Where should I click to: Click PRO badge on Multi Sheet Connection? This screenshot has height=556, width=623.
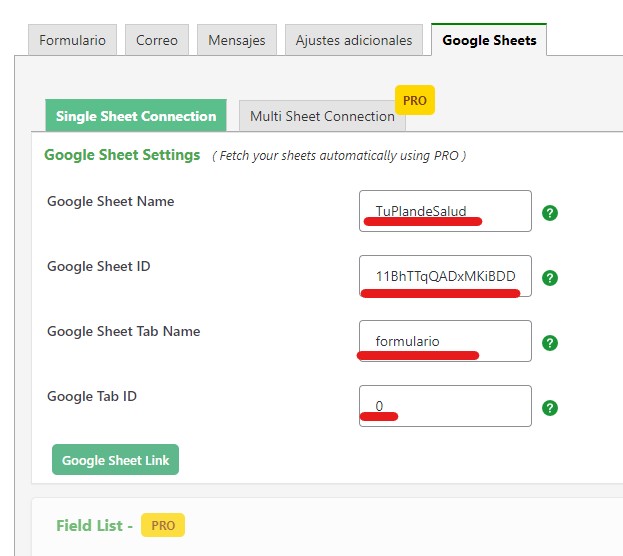click(x=415, y=100)
